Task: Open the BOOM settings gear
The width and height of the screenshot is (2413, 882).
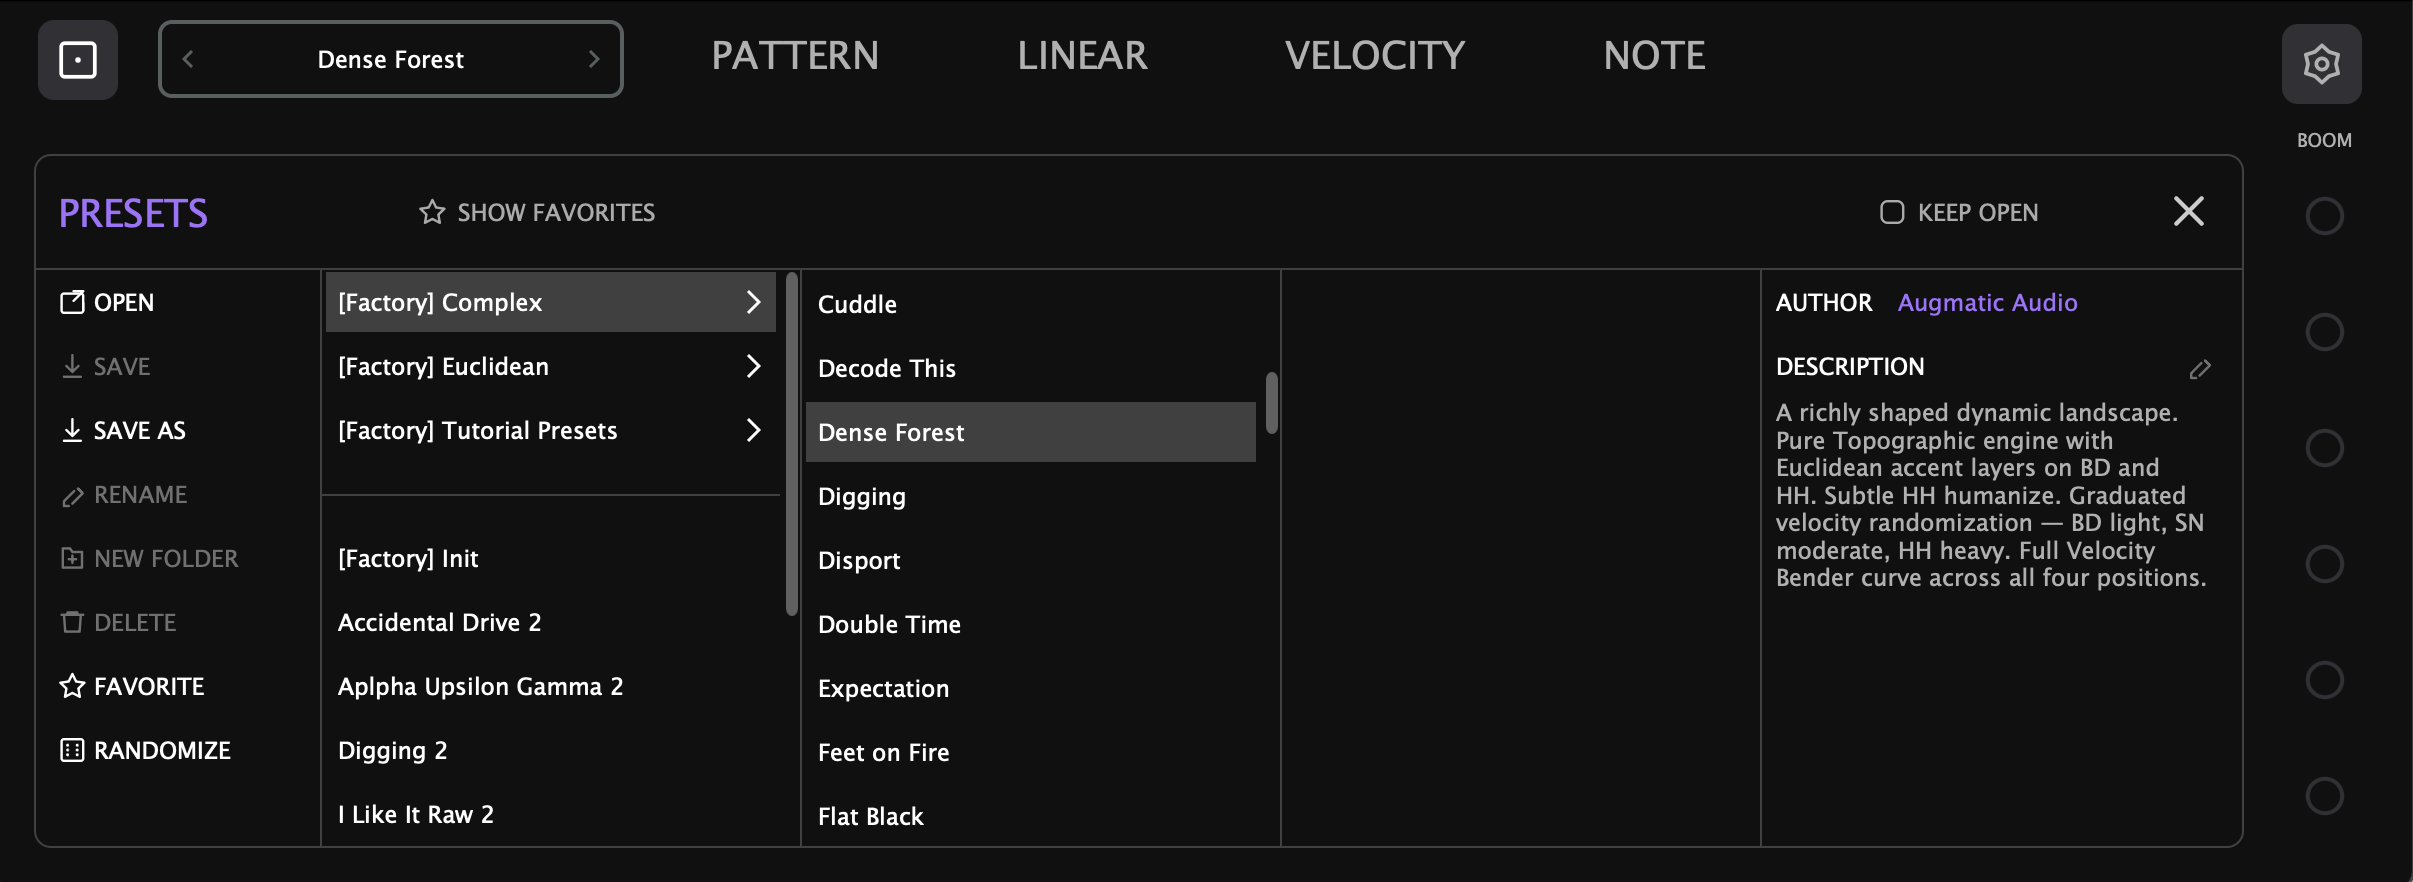Action: 2321,62
